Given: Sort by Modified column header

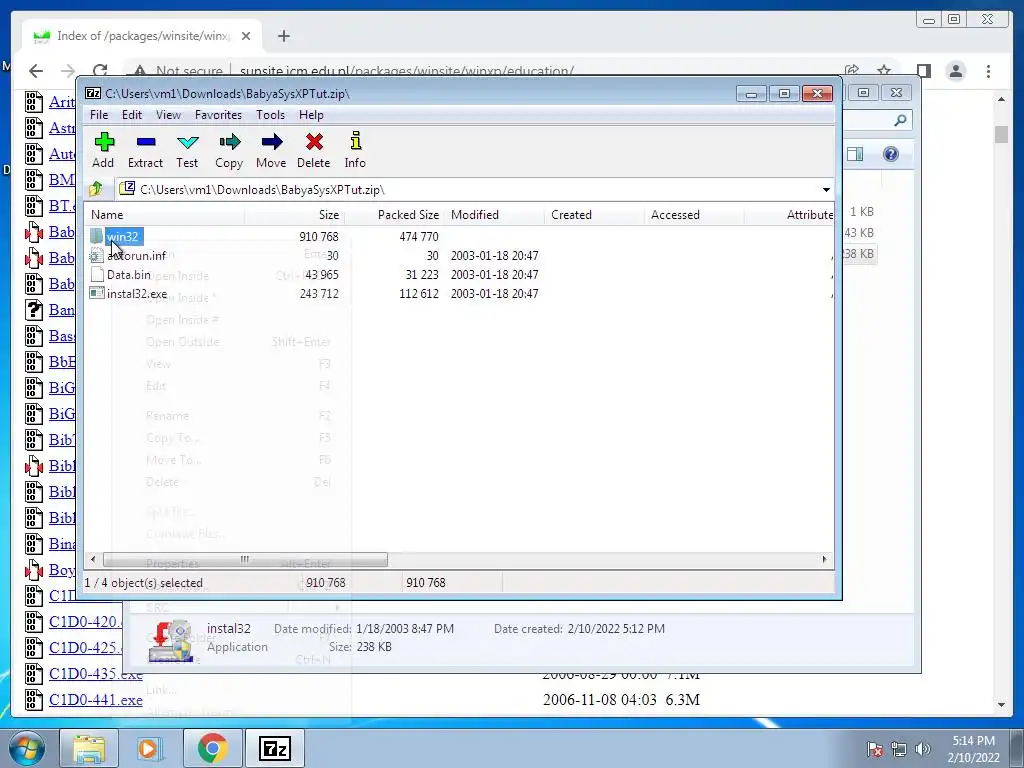Looking at the screenshot, I should click(494, 215).
